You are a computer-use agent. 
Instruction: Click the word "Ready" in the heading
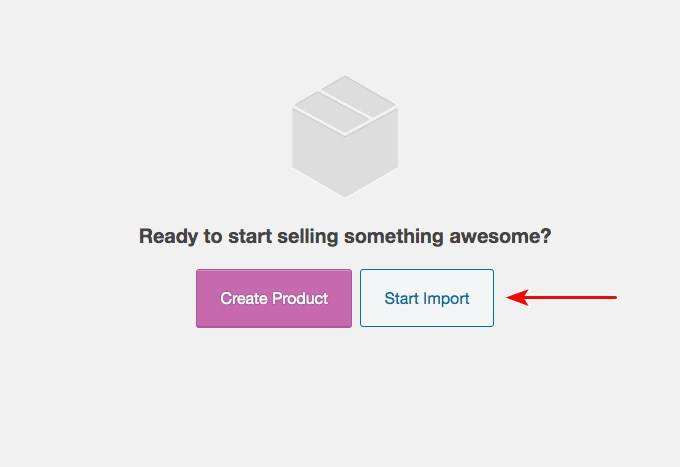pyautogui.click(x=168, y=237)
